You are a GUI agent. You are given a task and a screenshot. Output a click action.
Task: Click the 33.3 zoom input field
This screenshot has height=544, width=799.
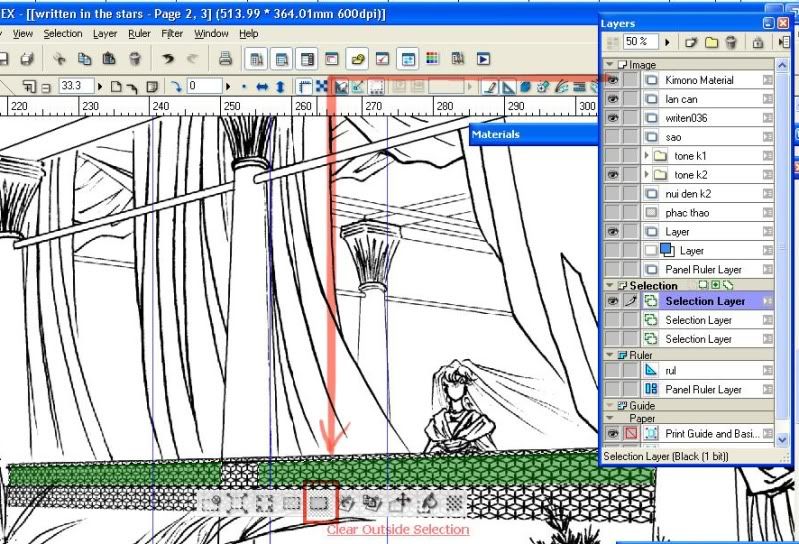point(76,87)
